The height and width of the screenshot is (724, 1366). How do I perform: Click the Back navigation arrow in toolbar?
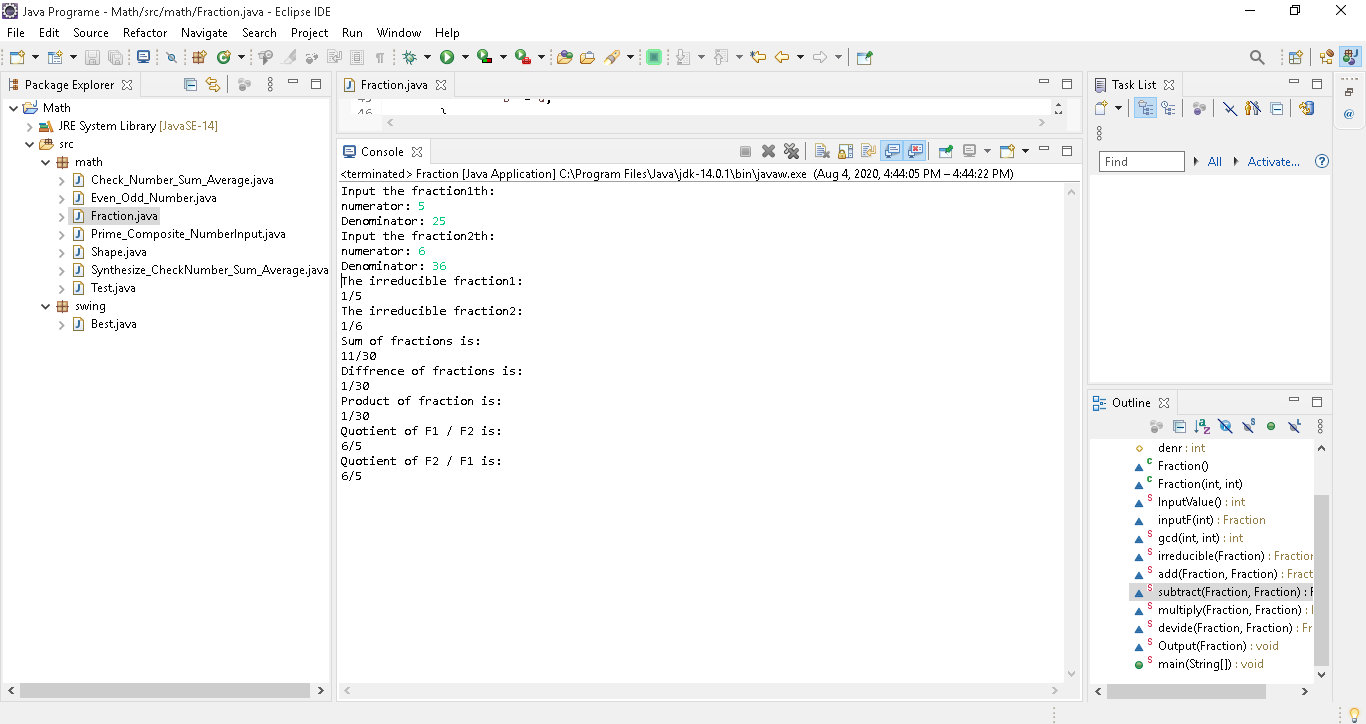(x=782, y=57)
